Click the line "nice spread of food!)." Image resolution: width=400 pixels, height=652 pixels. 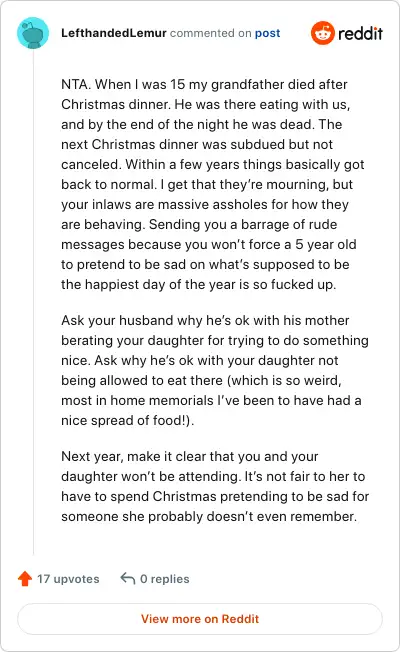pos(128,420)
